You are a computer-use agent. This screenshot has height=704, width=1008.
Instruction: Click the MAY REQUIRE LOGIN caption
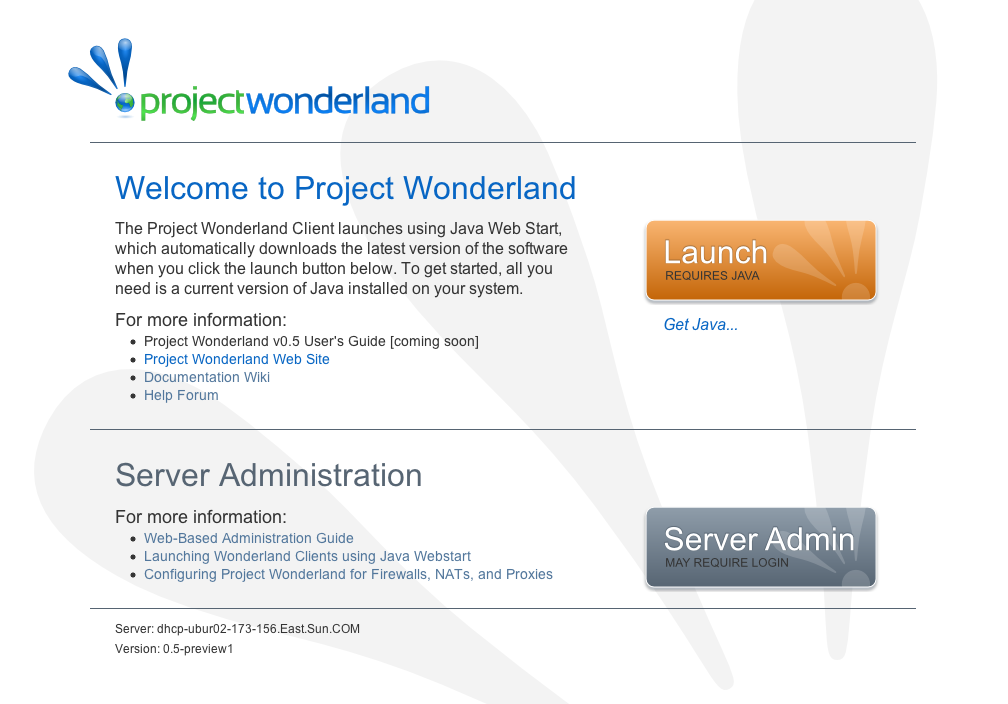[726, 563]
